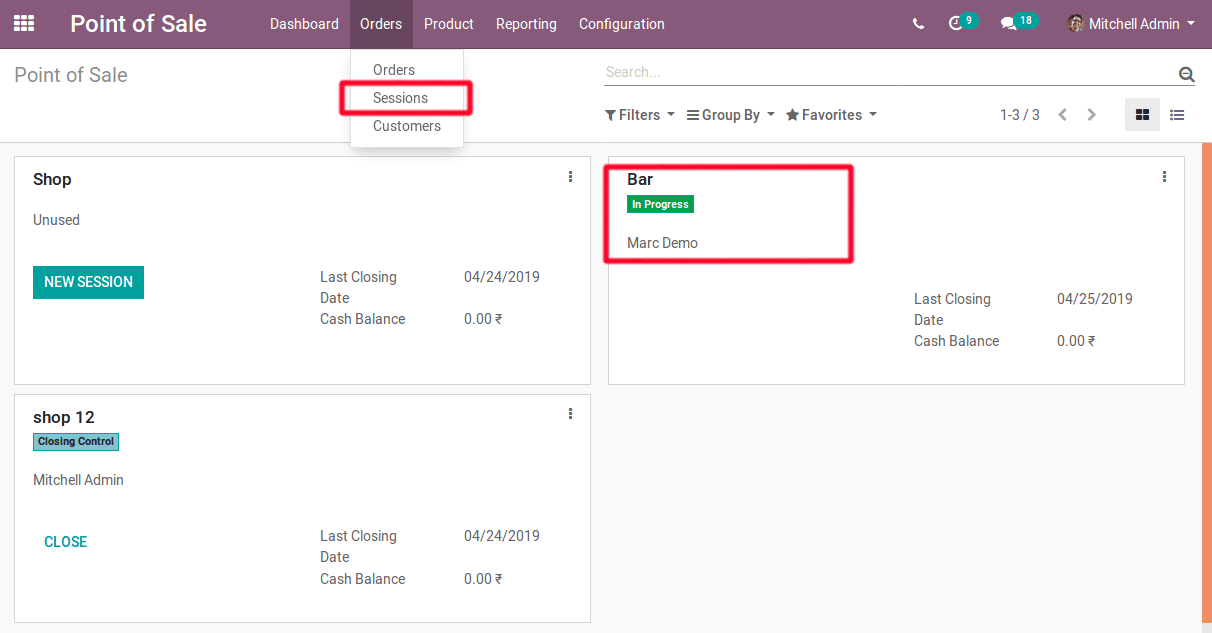
Task: Select Customers in the dropdown list
Action: (407, 126)
